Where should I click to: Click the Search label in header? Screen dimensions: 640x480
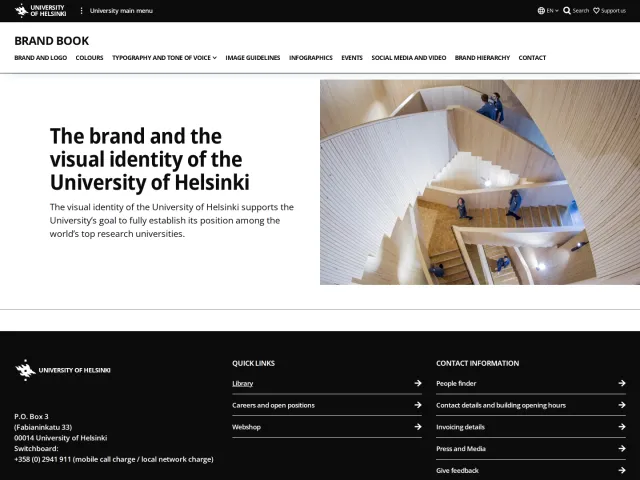580,11
